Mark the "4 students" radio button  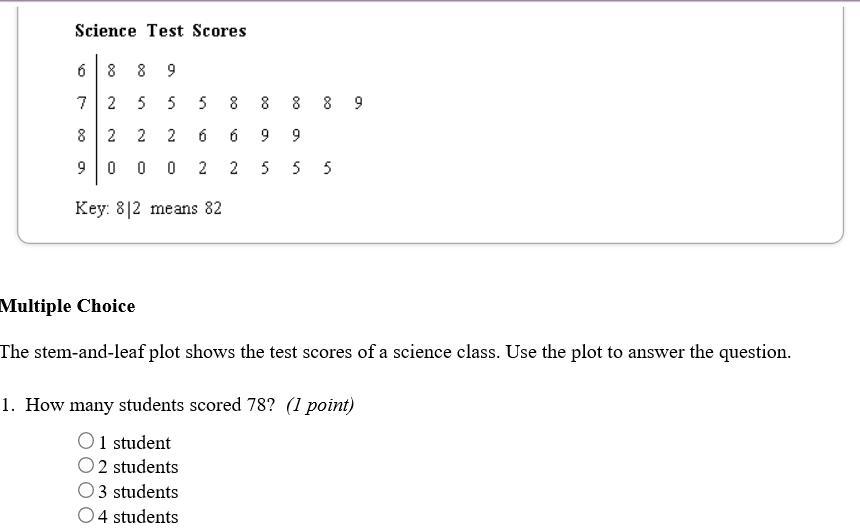pos(86,515)
